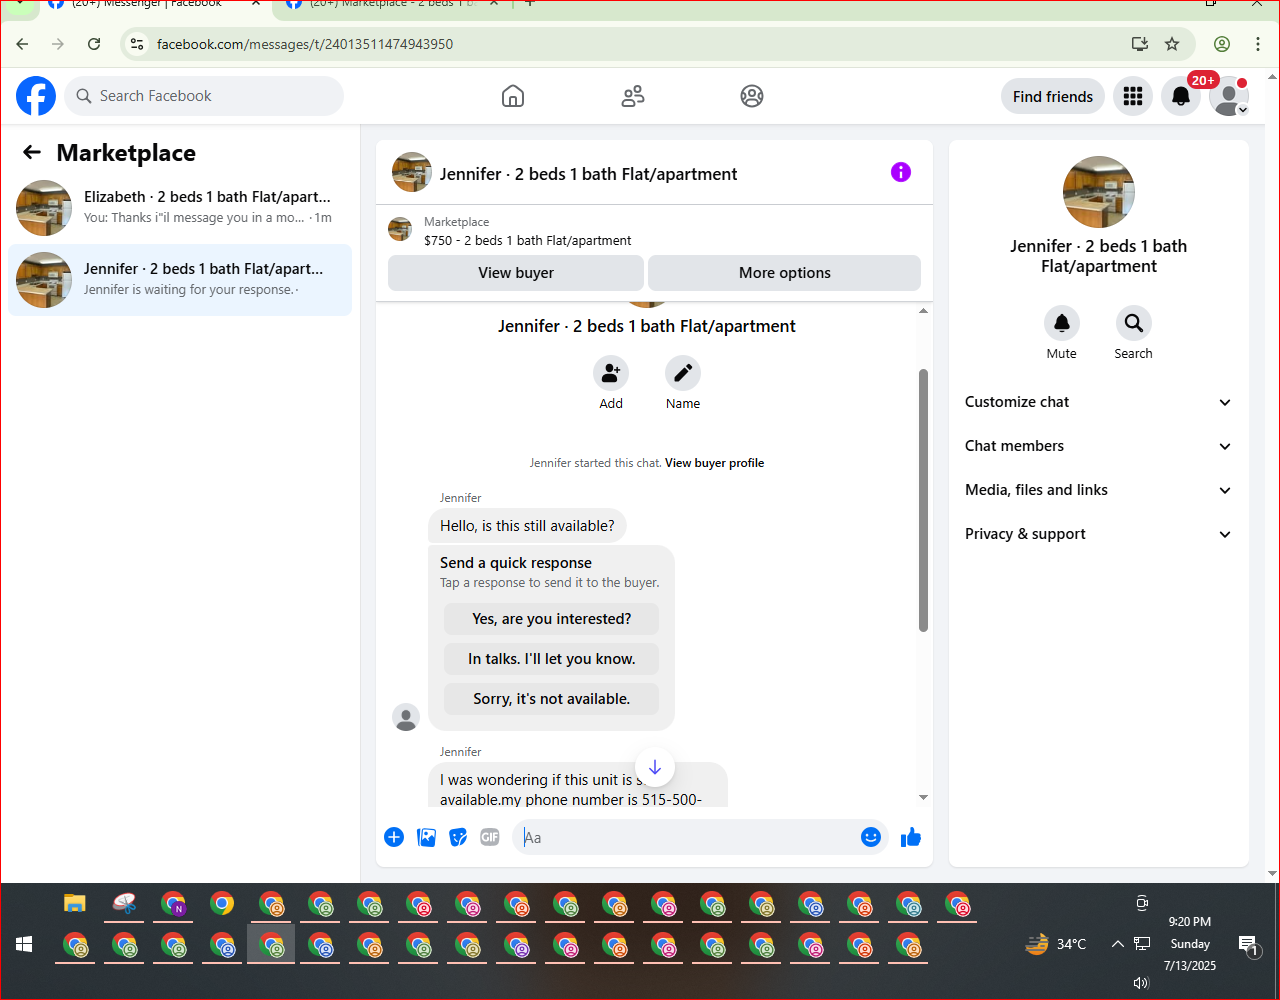The image size is (1280, 1000).
Task: Send quick reply 'In talks. I'll let you know.'
Action: (x=552, y=659)
